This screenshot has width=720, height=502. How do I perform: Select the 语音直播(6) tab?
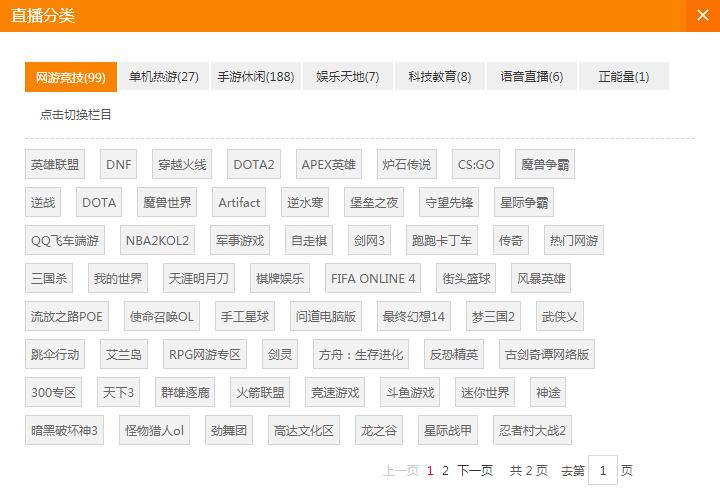532,76
